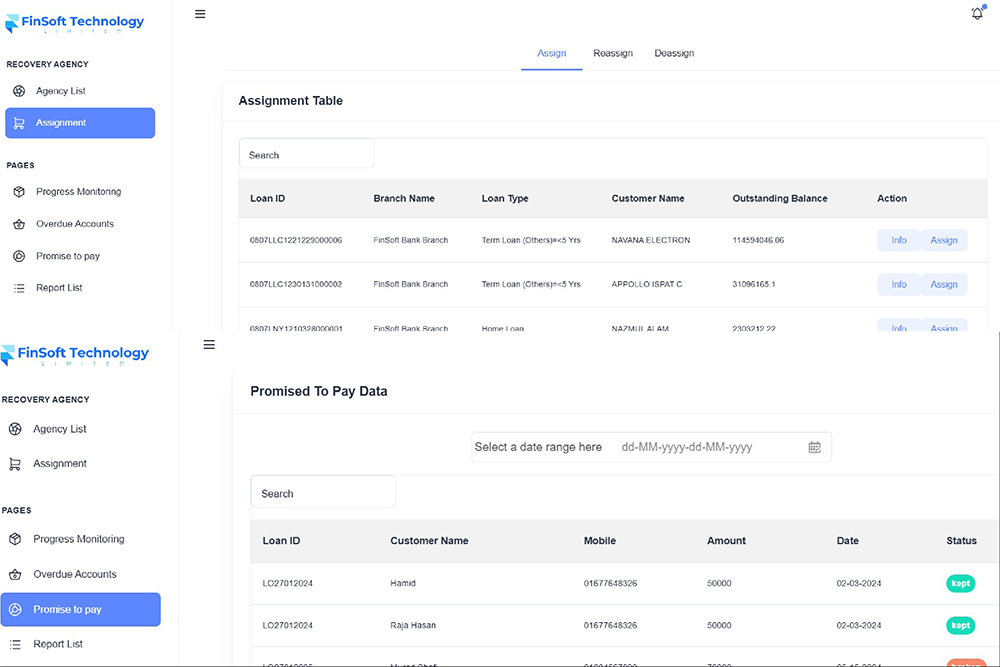
Task: Focus the Search box in the Assignment Table
Action: 307,155
